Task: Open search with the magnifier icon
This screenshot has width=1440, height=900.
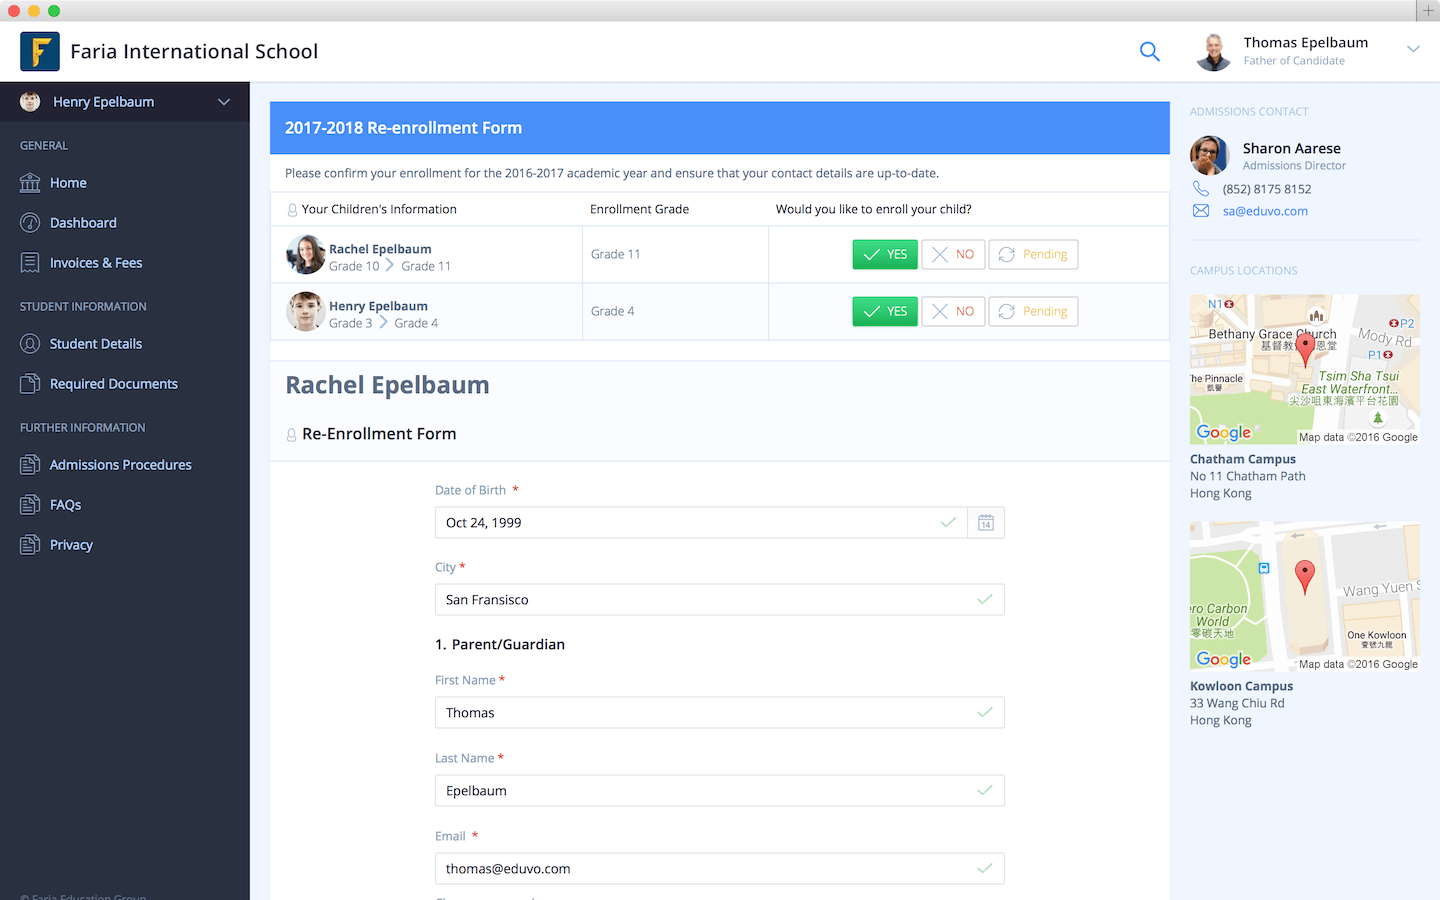Action: pos(1150,51)
